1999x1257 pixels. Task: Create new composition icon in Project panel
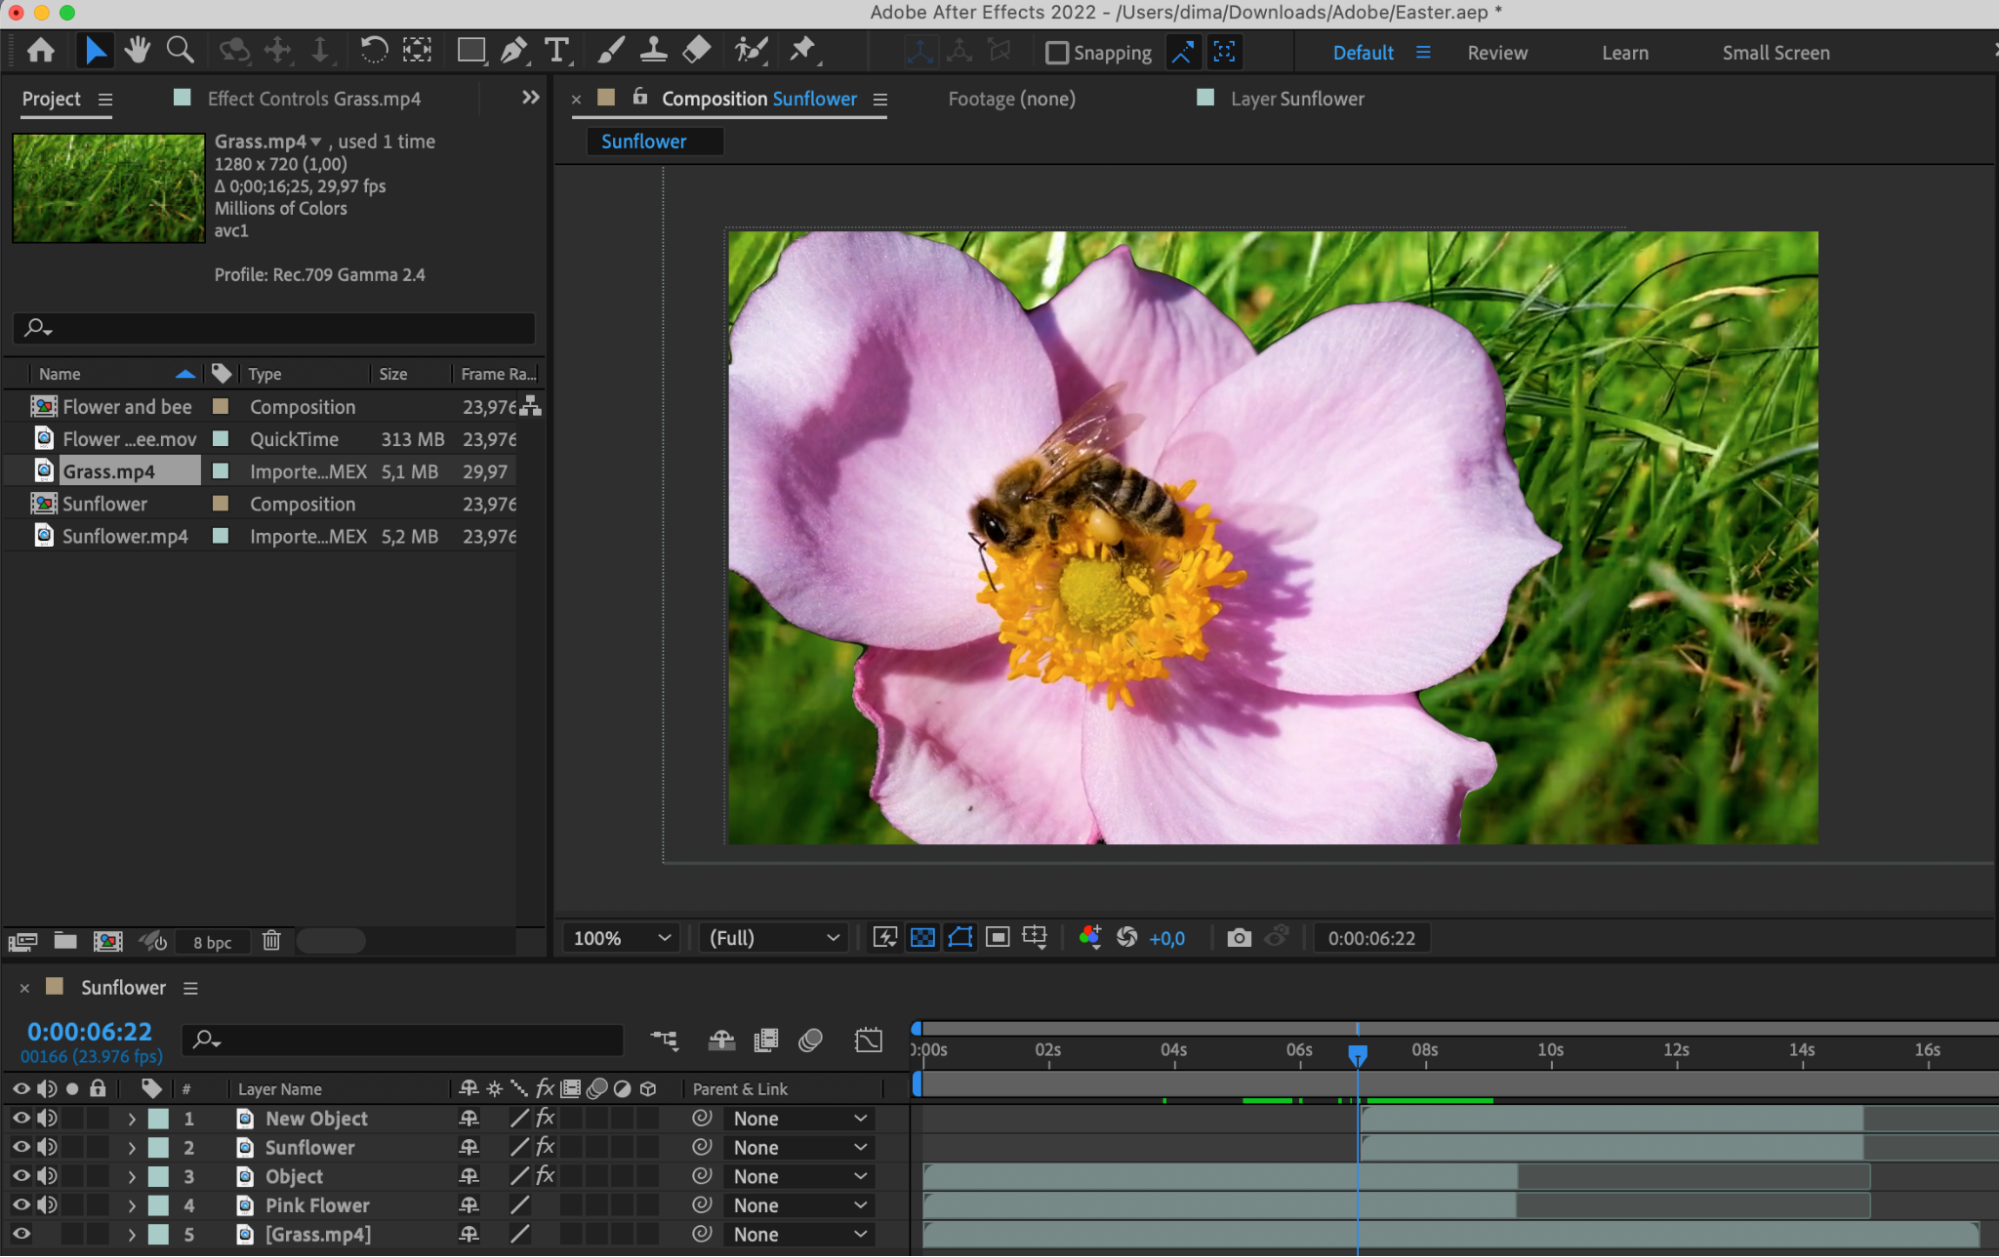coord(108,941)
